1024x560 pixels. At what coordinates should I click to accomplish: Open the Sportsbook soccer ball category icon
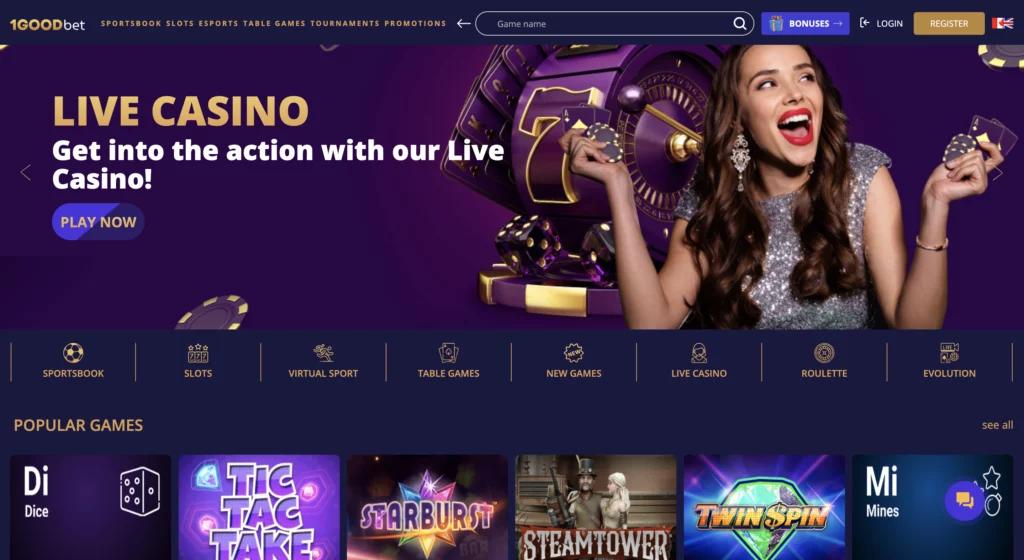click(x=73, y=353)
